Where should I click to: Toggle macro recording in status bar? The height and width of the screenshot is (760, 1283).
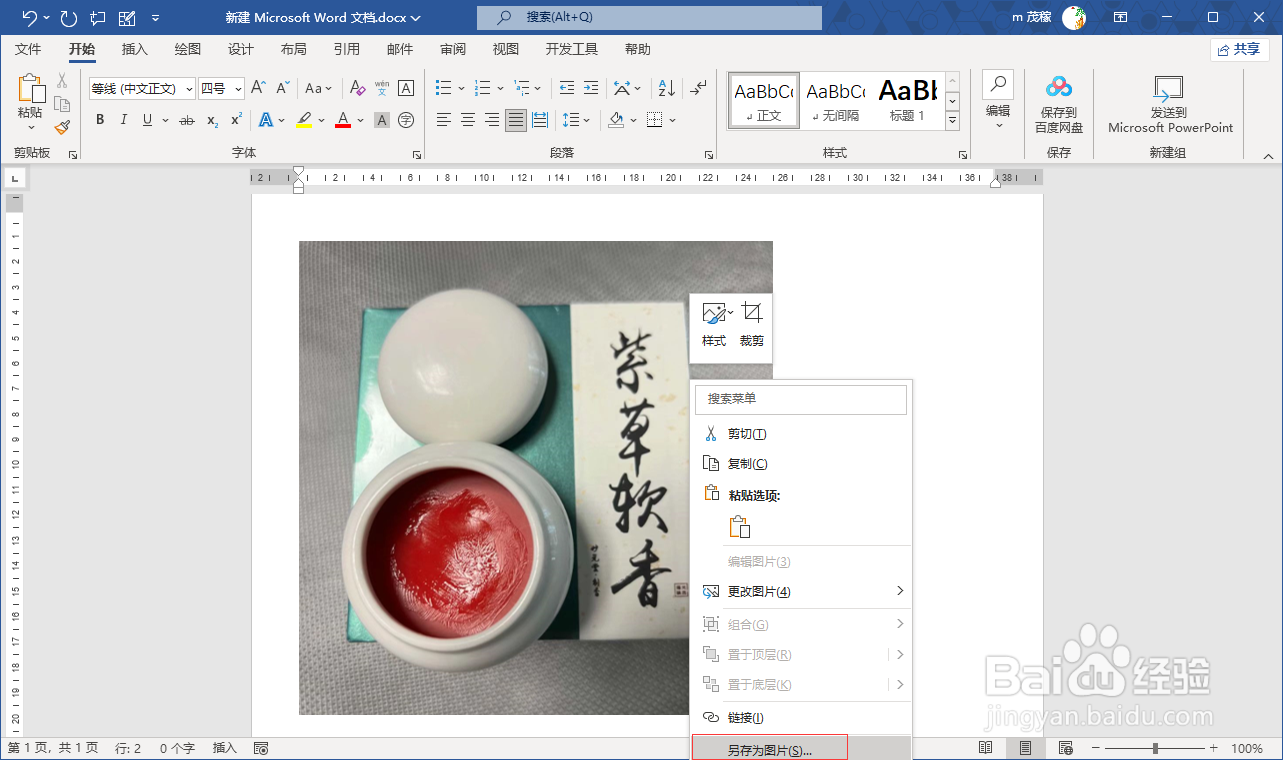coord(261,748)
